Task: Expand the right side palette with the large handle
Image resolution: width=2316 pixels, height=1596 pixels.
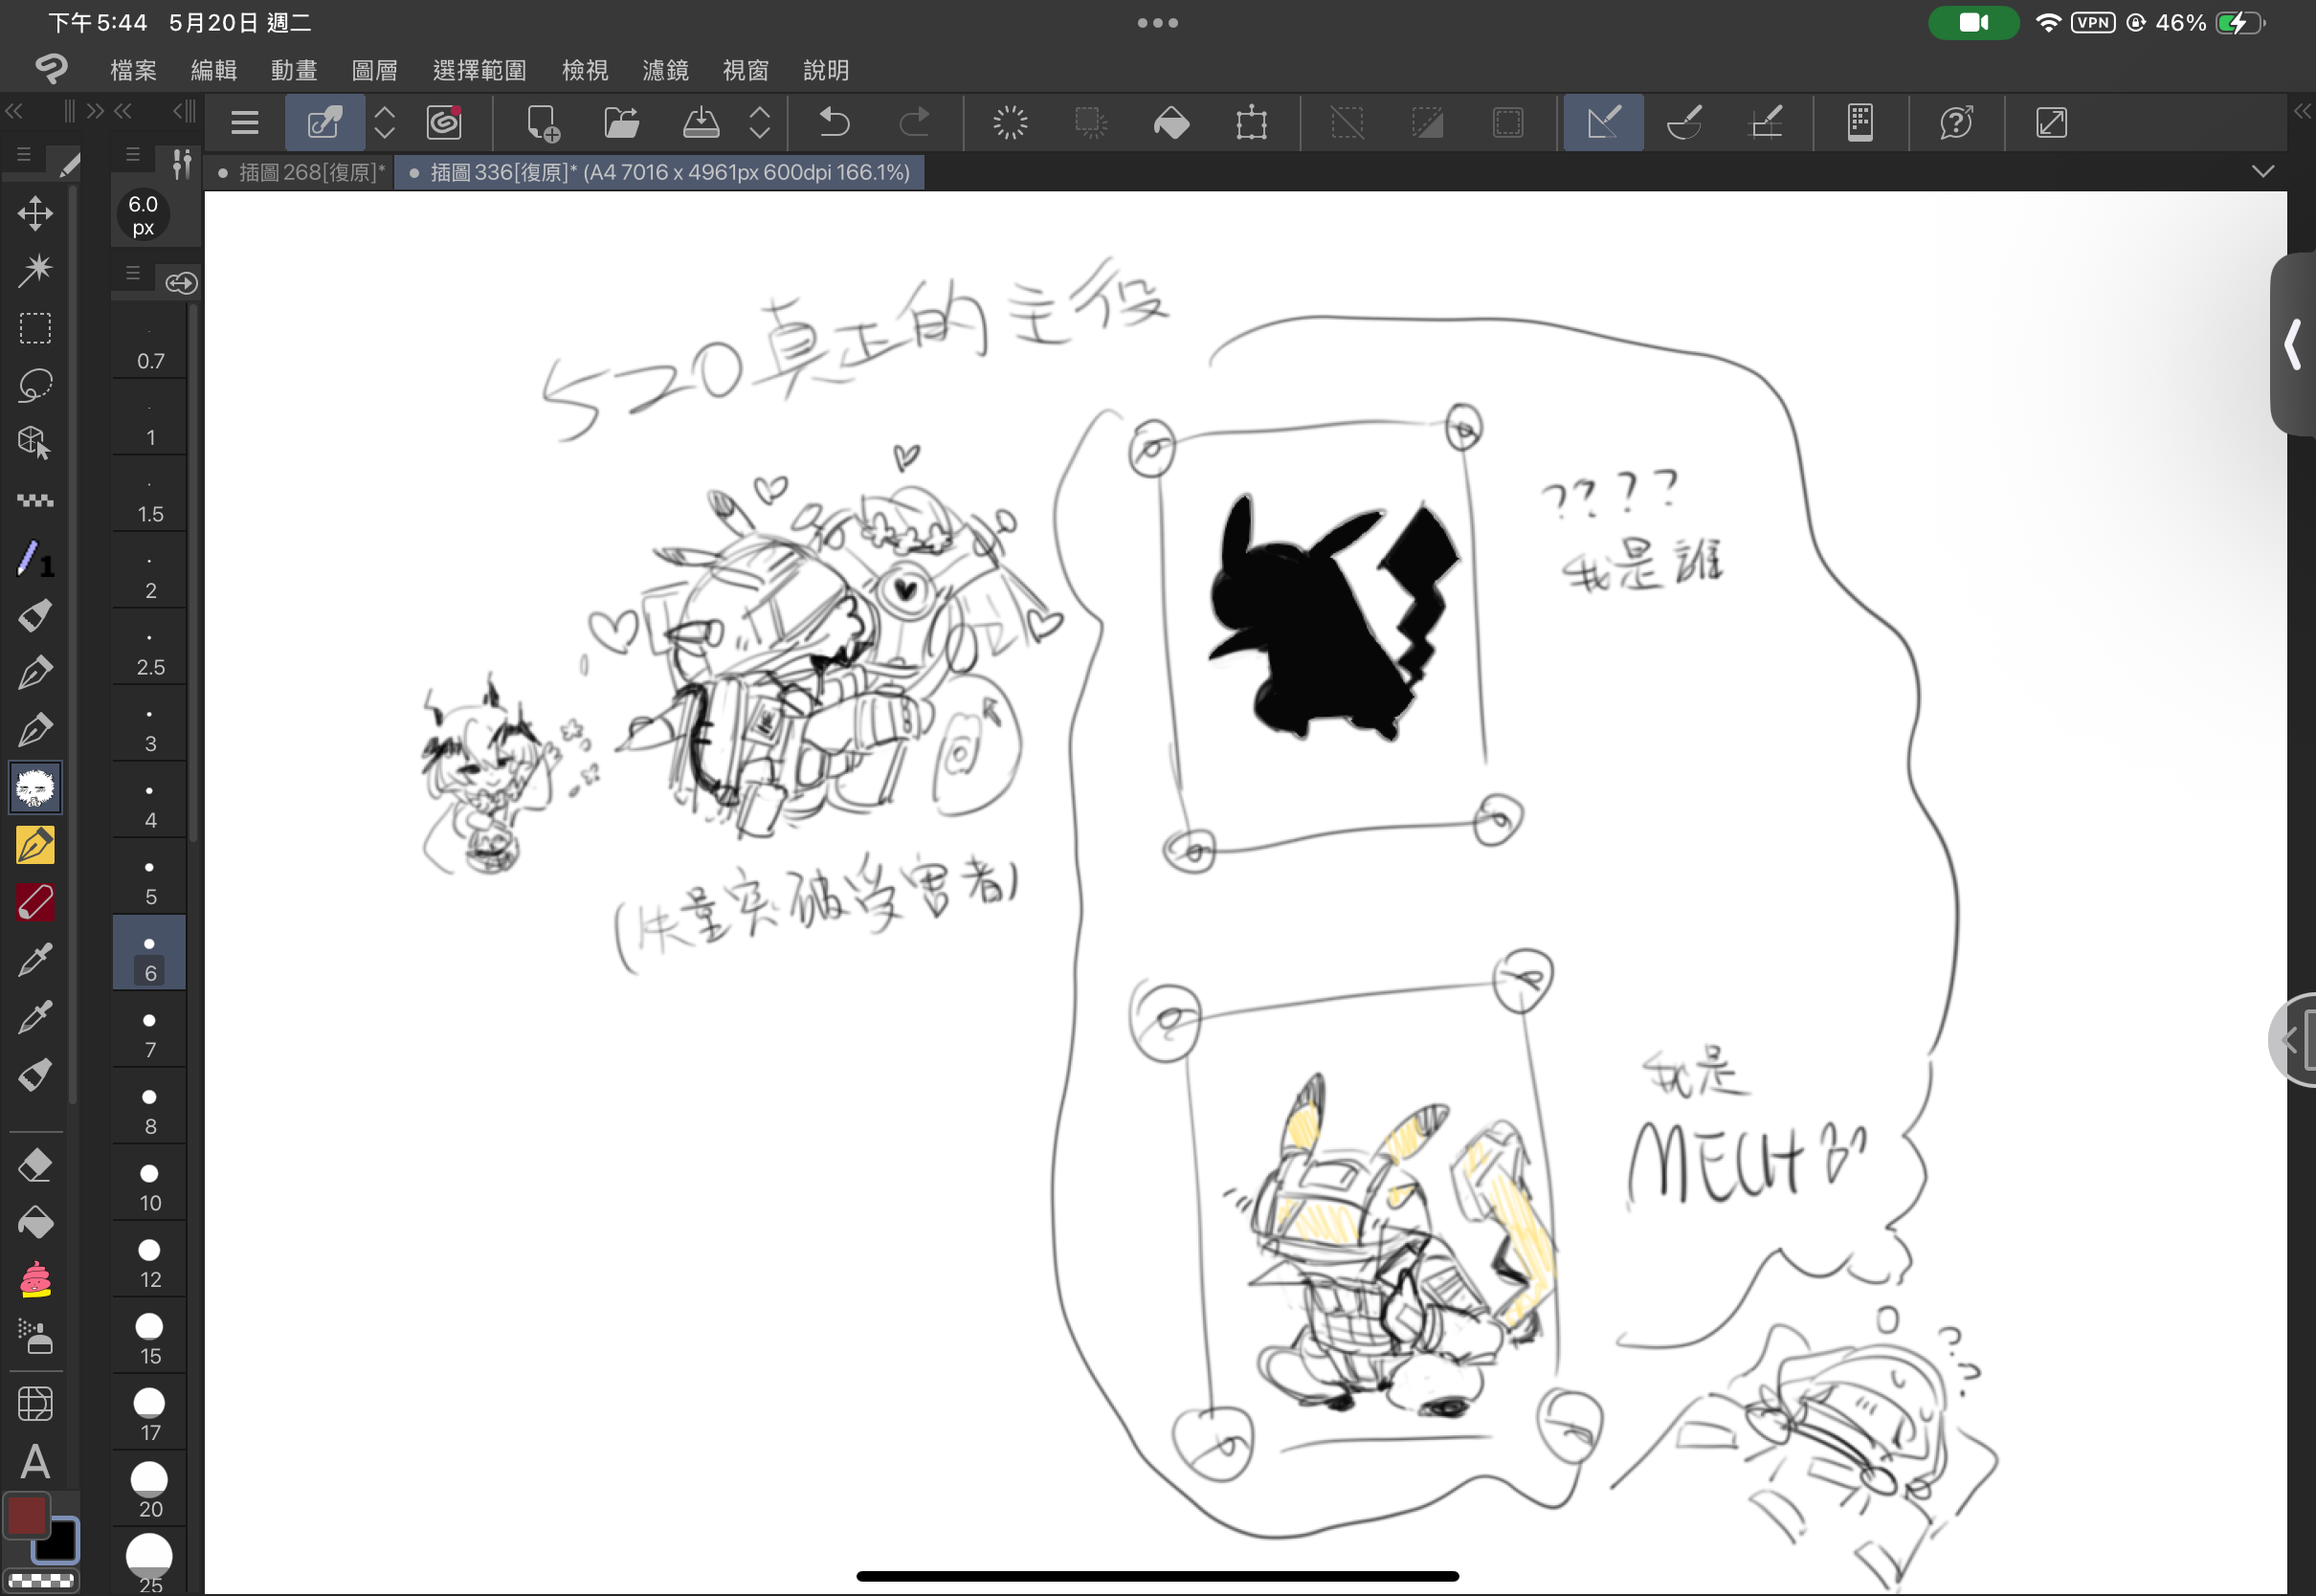Action: (2294, 344)
